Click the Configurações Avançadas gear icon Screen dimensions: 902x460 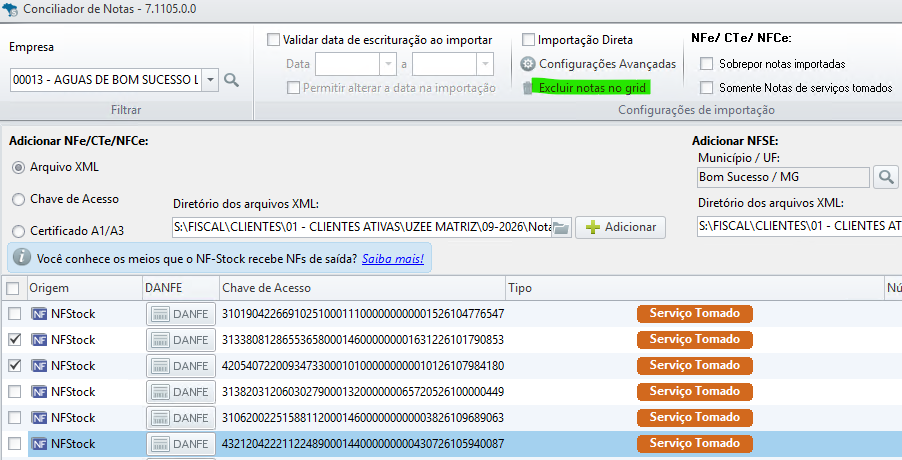pos(528,64)
